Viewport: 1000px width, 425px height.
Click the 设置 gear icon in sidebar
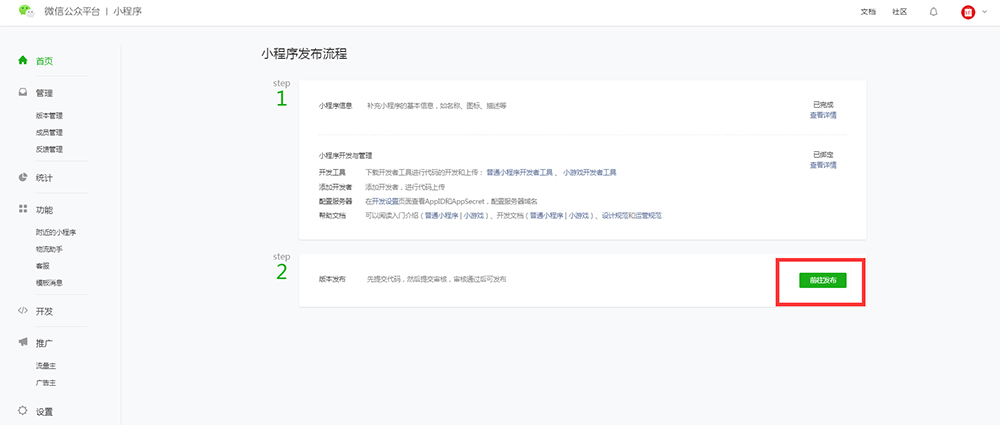(x=23, y=411)
